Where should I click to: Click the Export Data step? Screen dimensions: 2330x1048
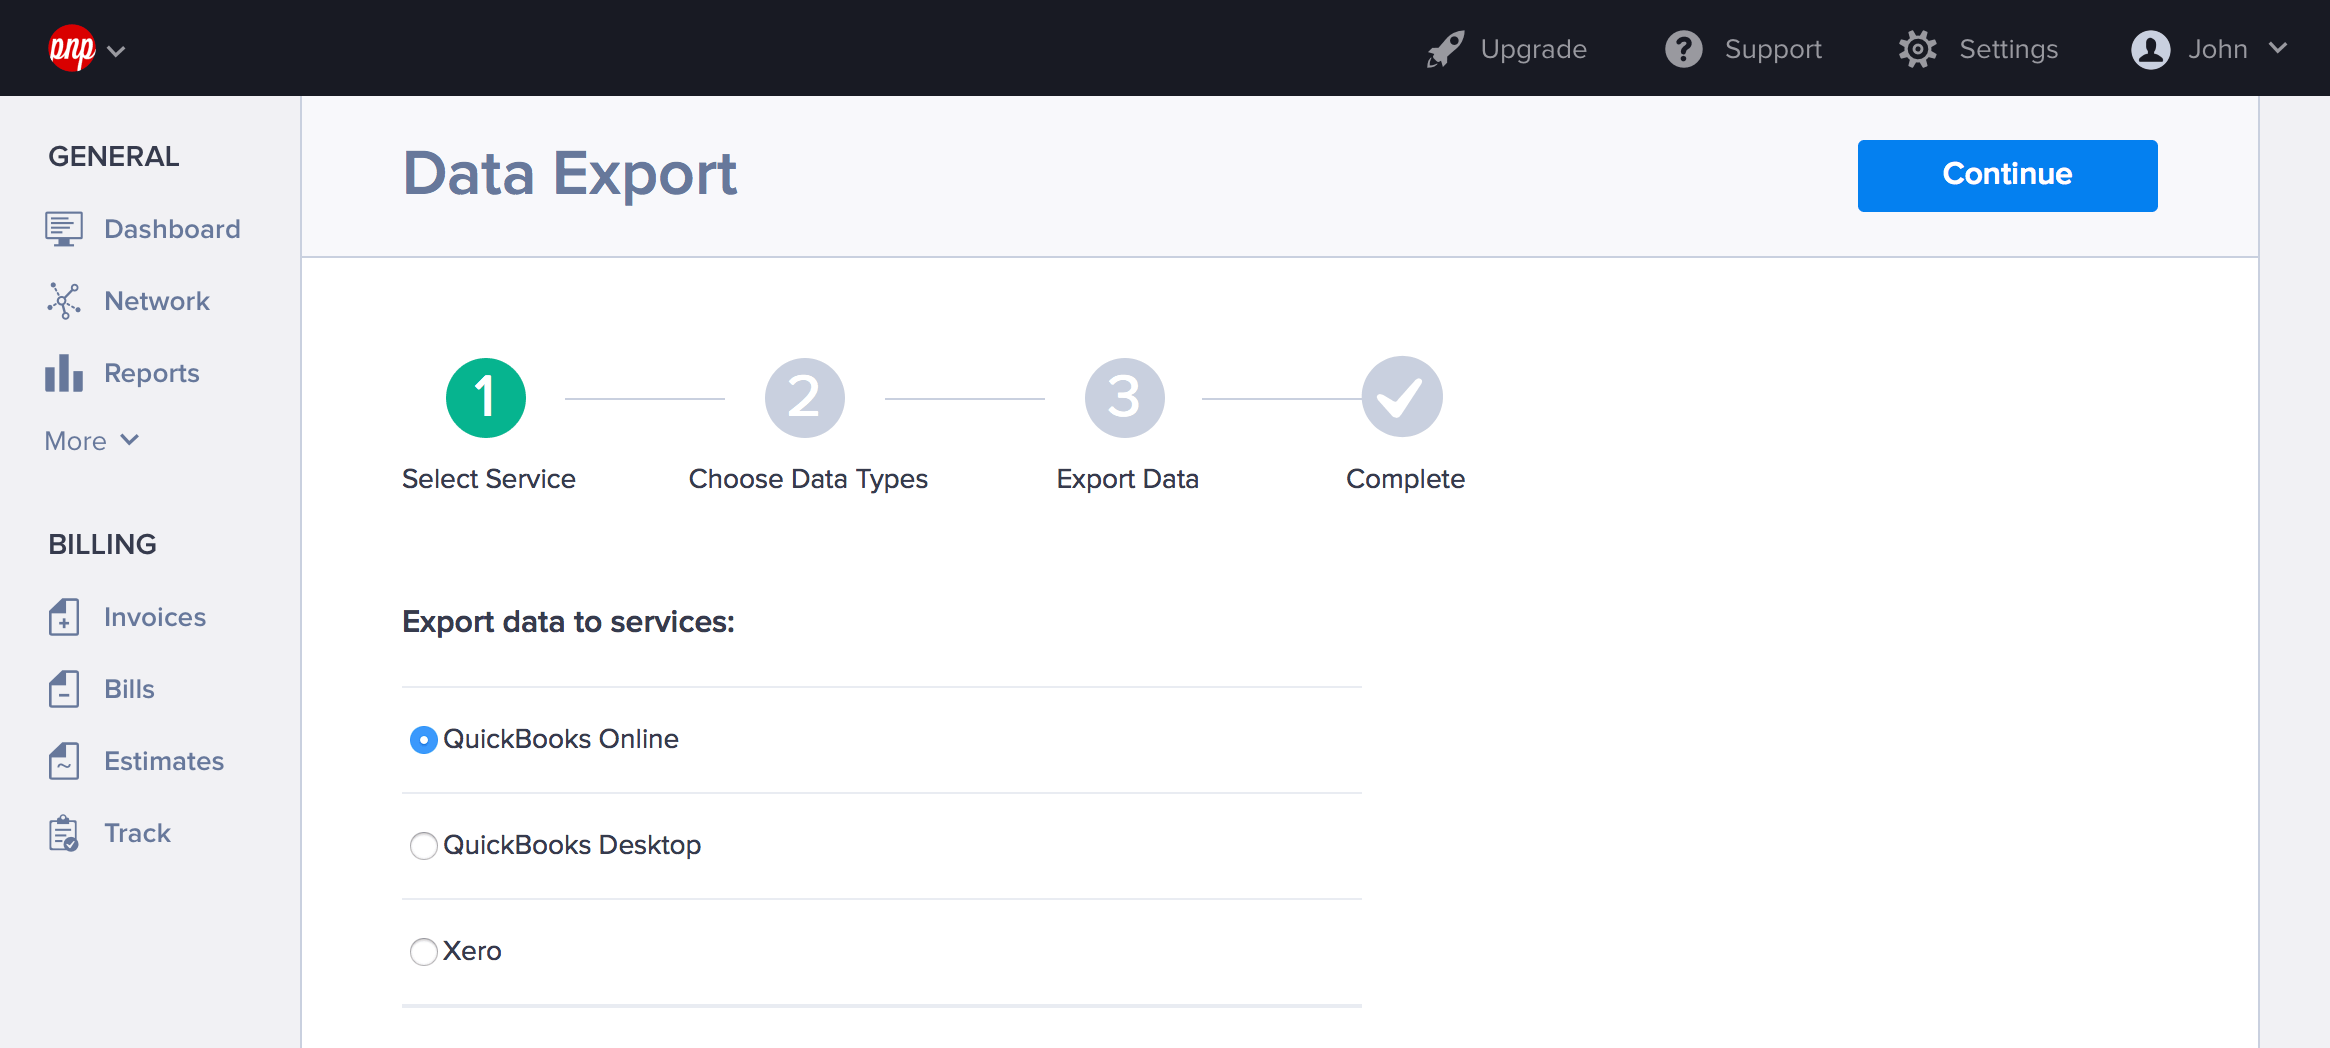(1124, 396)
